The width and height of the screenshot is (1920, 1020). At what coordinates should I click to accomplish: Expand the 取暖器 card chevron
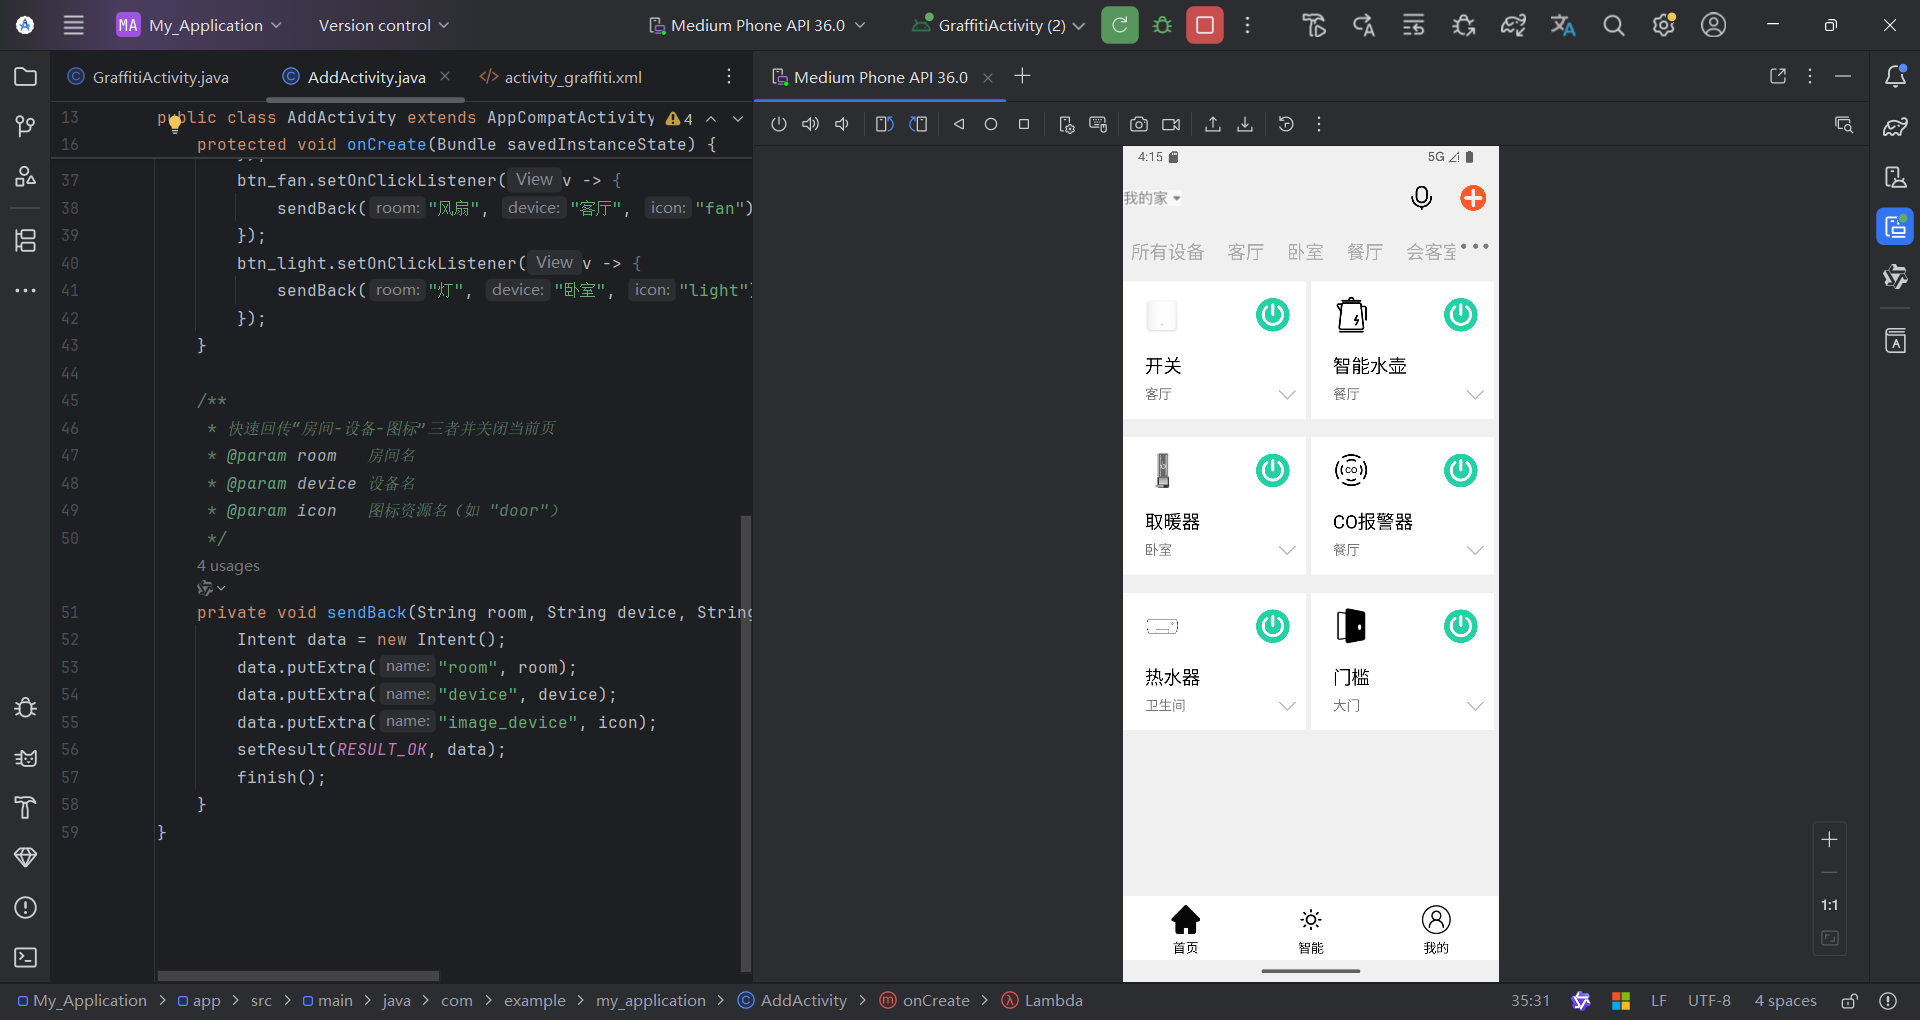(x=1287, y=550)
